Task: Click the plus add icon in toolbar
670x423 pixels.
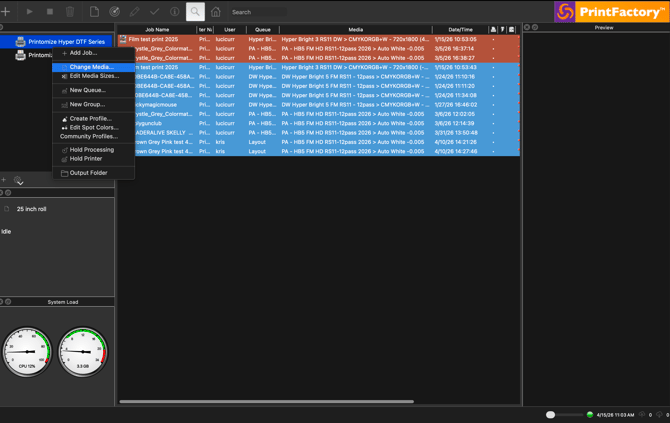Action: coord(6,12)
